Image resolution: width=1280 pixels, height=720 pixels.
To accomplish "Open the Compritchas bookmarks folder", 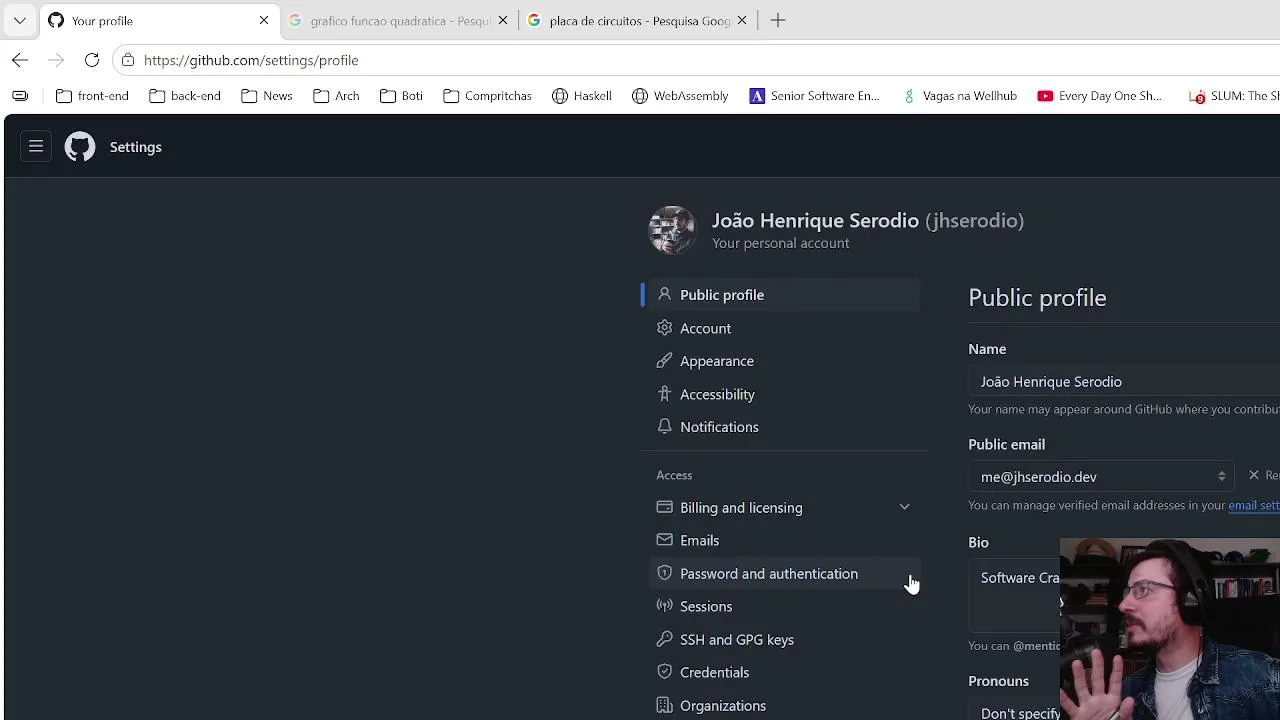I will point(487,96).
